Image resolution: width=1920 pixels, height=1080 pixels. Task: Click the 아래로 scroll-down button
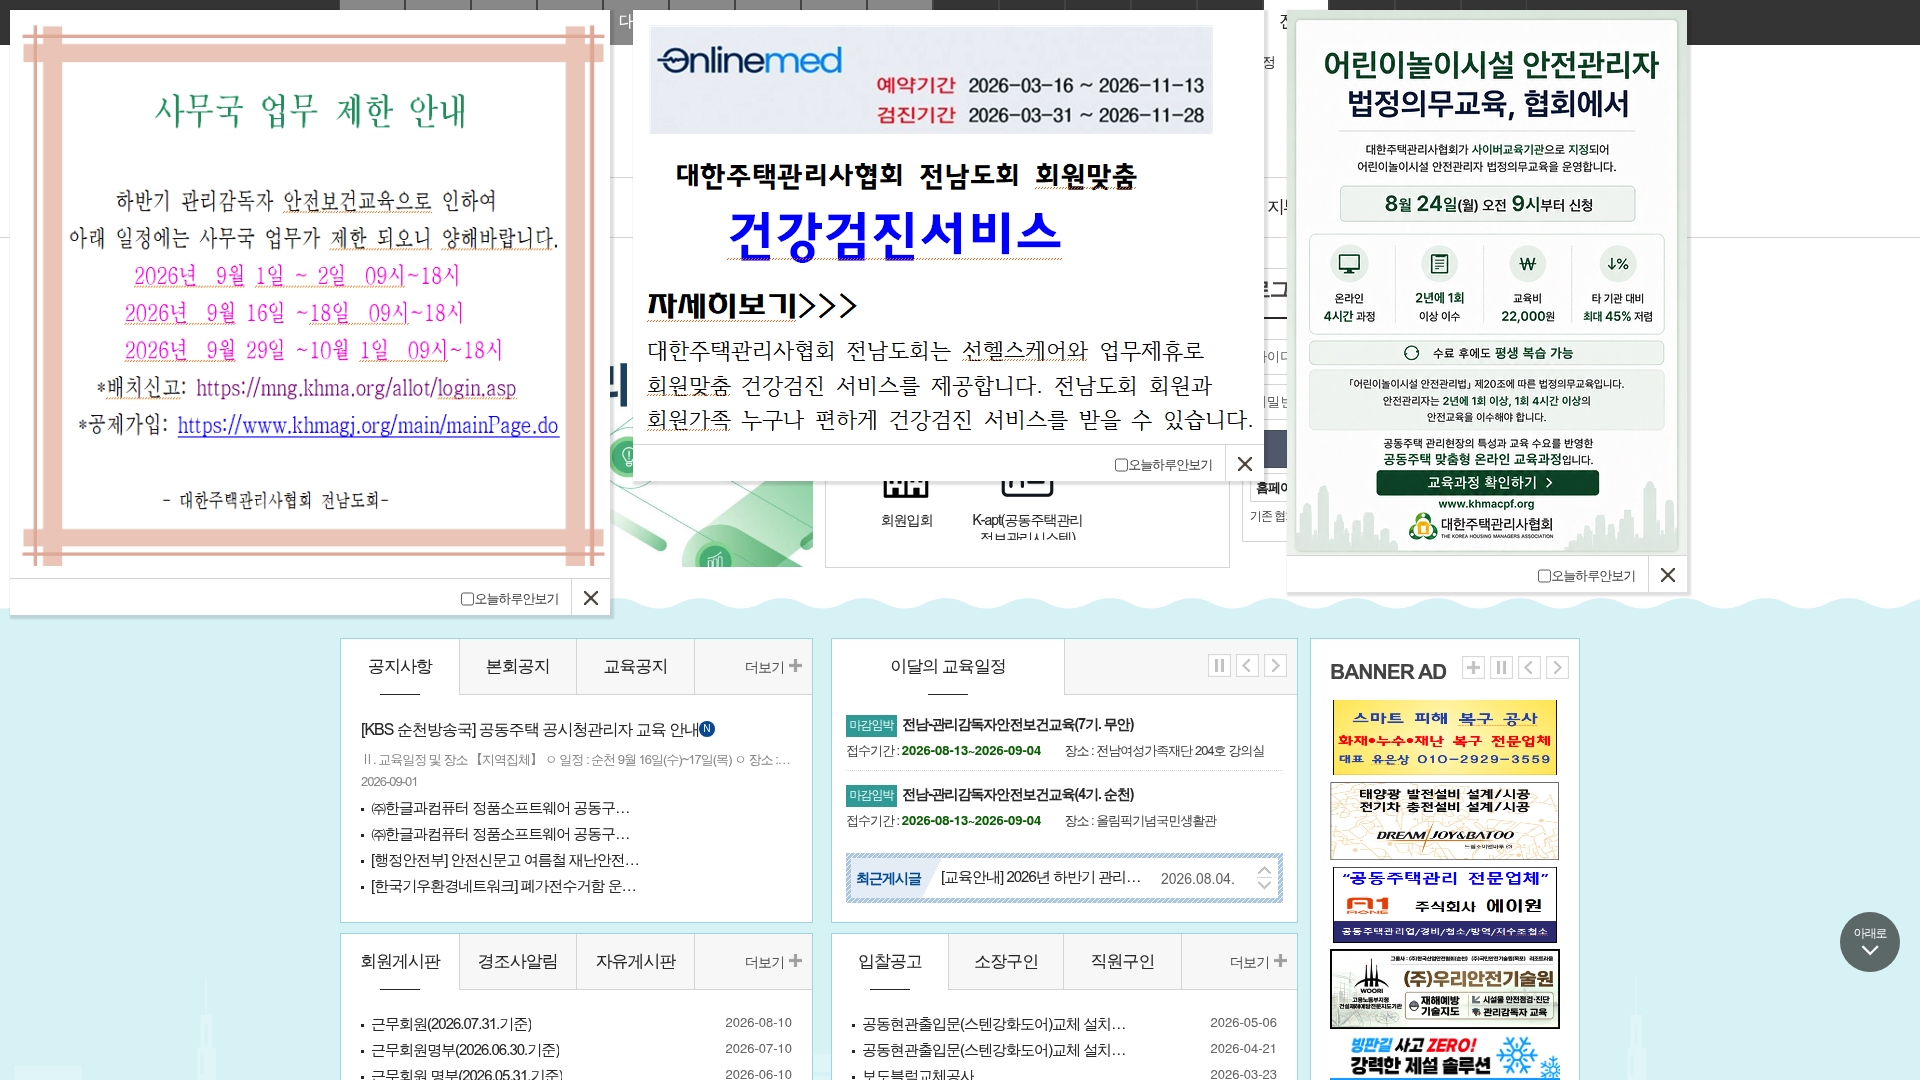click(x=1869, y=942)
